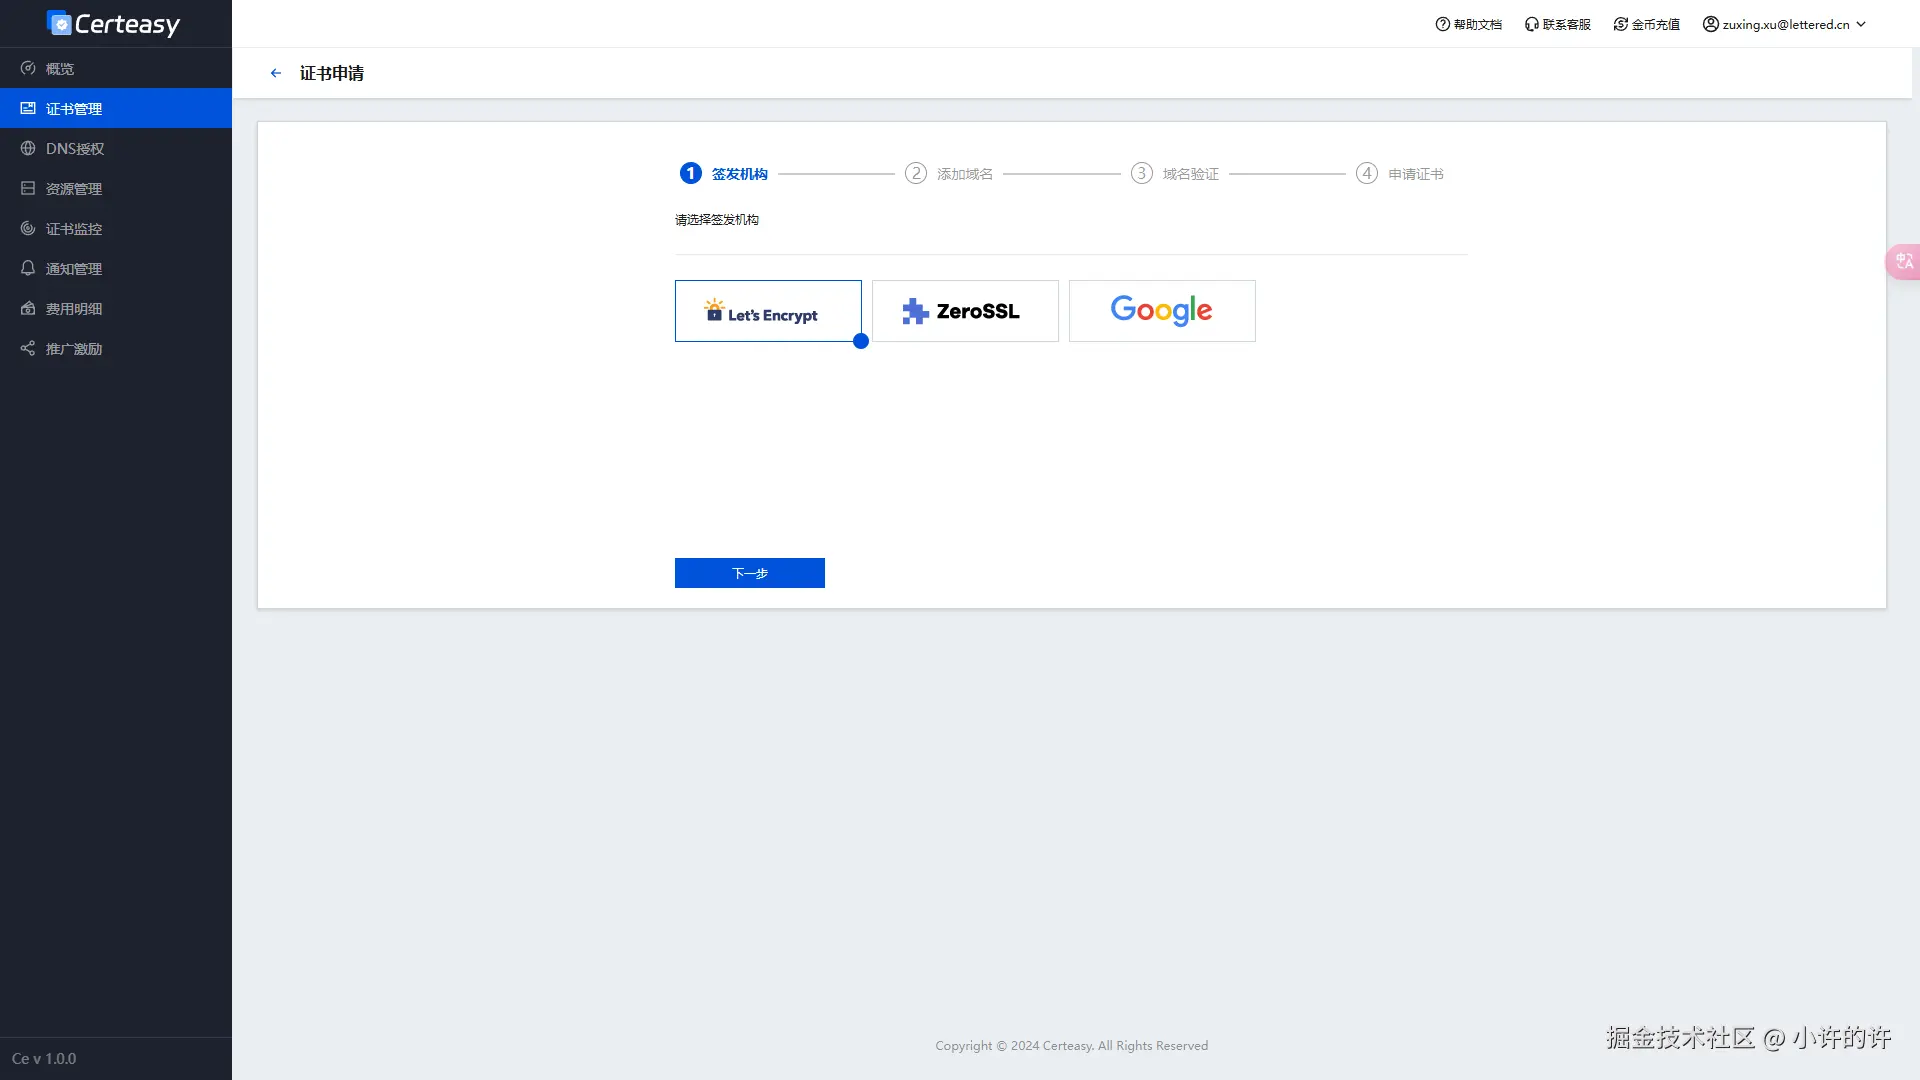This screenshot has width=1920, height=1080.
Task: Select the 推广激励 share icon
Action: (27, 348)
